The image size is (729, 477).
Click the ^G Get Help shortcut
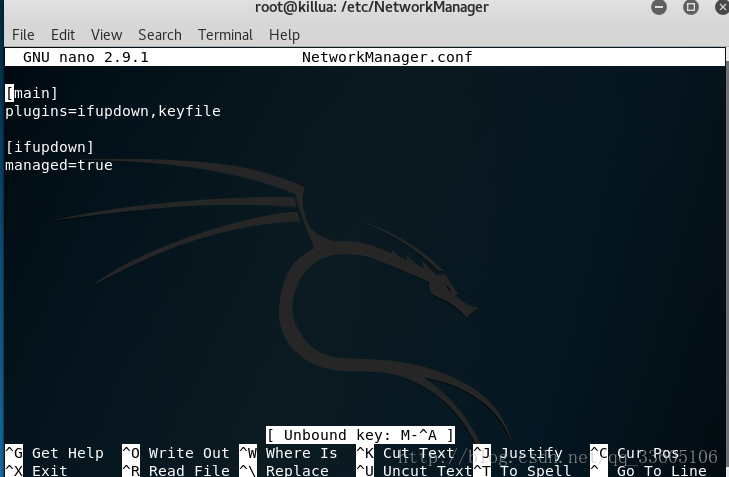[54, 453]
